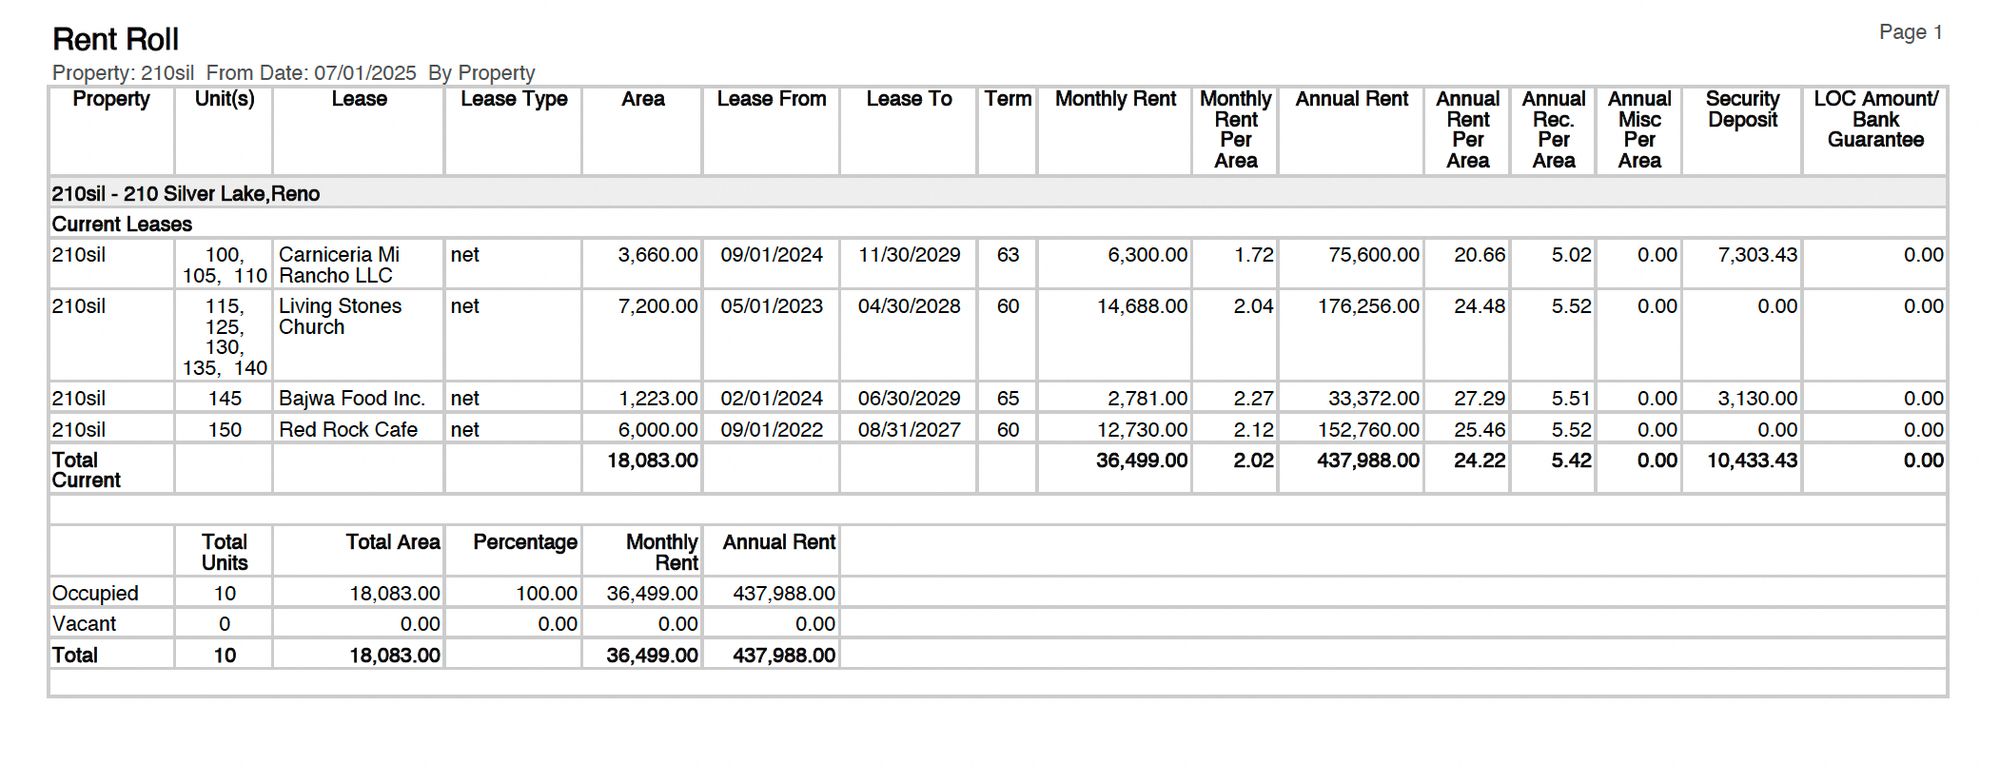2000x784 pixels.
Task: Select the 14,688.00 monthly rent value
Action: tap(1142, 307)
